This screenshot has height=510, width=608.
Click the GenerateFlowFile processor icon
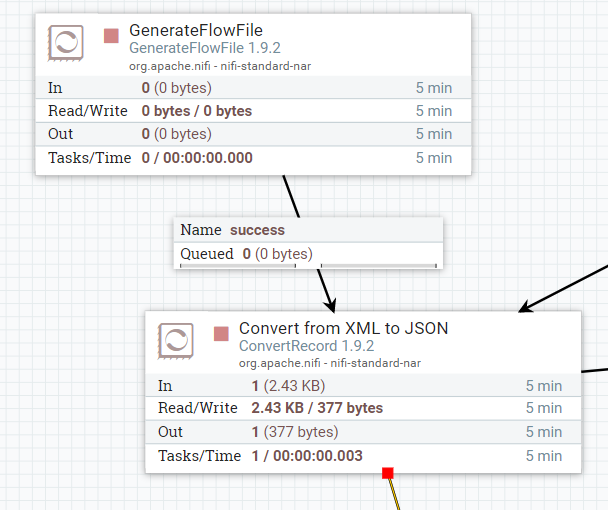(66, 43)
